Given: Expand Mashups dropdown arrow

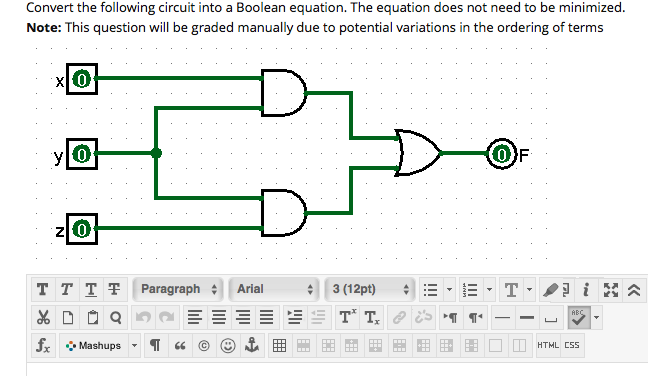Looking at the screenshot, I should (x=134, y=345).
